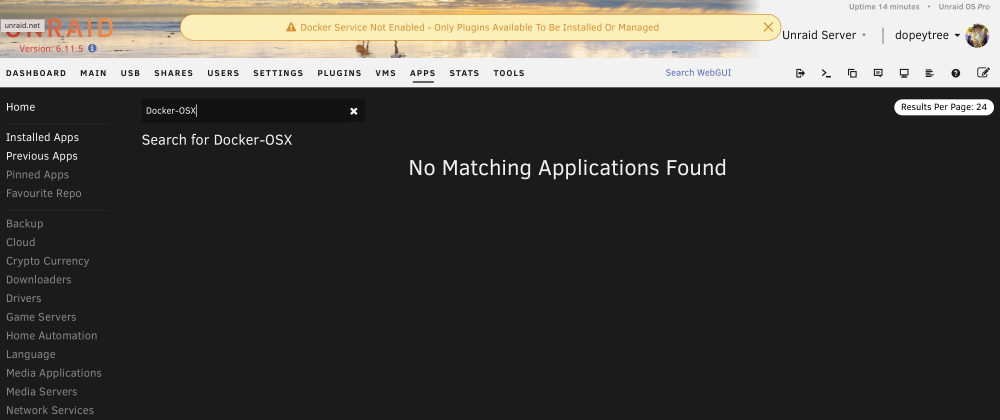The height and width of the screenshot is (420, 1000).
Task: Switch to the PLUGINS tab
Action: pos(339,73)
